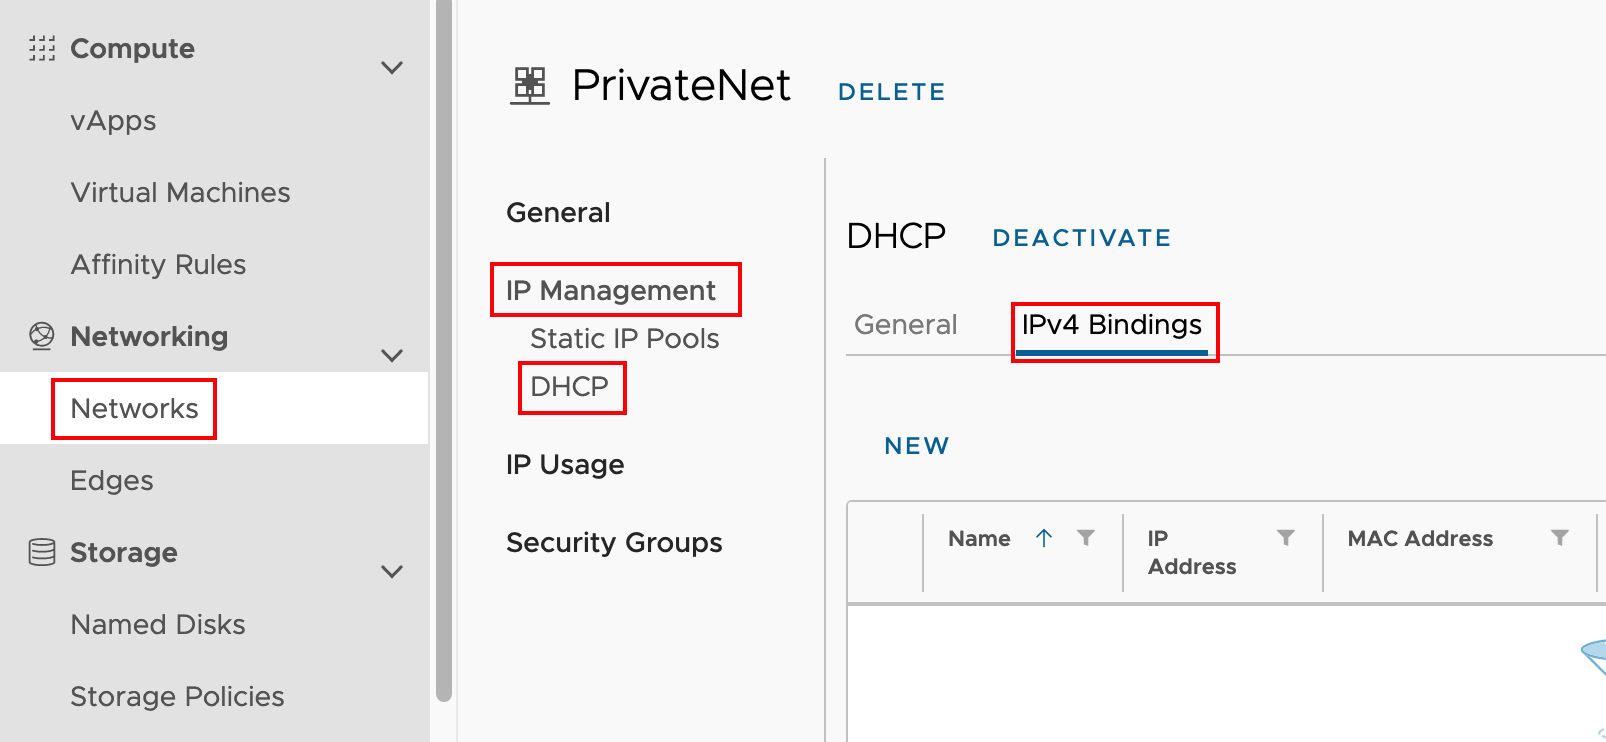Select Networks in the sidebar
Viewport: 1606px width, 742px height.
click(x=133, y=408)
